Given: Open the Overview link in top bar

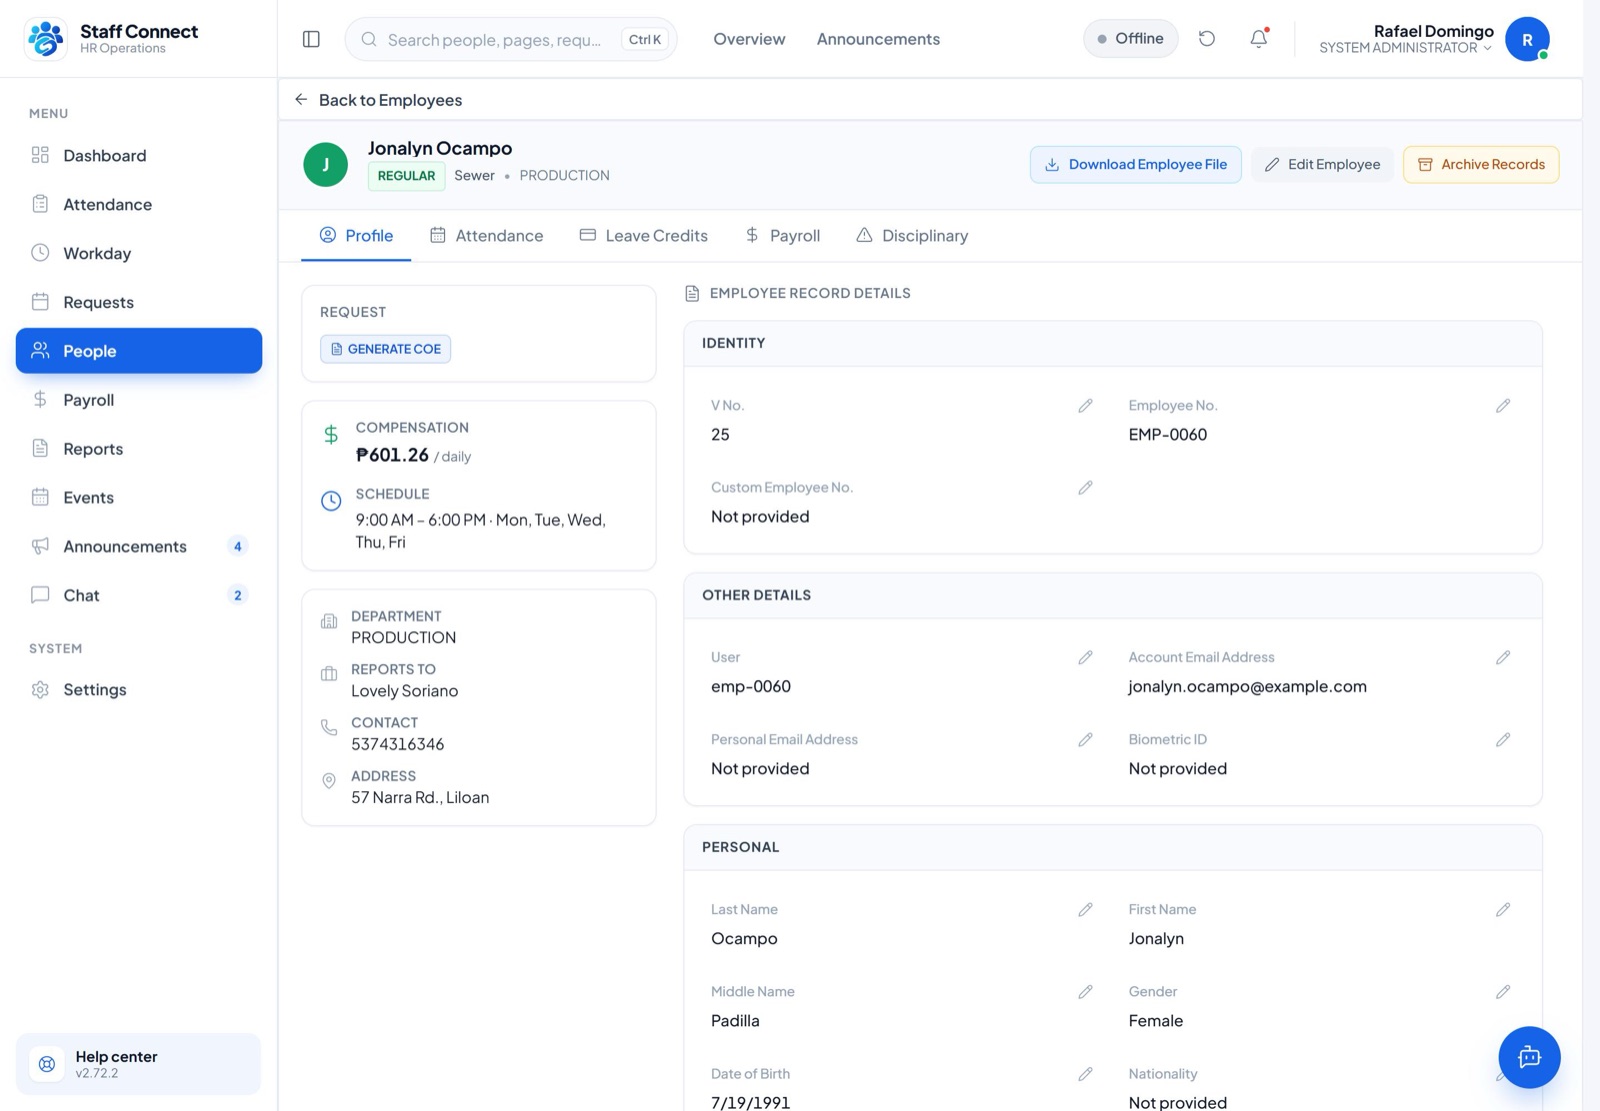Looking at the screenshot, I should [x=749, y=39].
